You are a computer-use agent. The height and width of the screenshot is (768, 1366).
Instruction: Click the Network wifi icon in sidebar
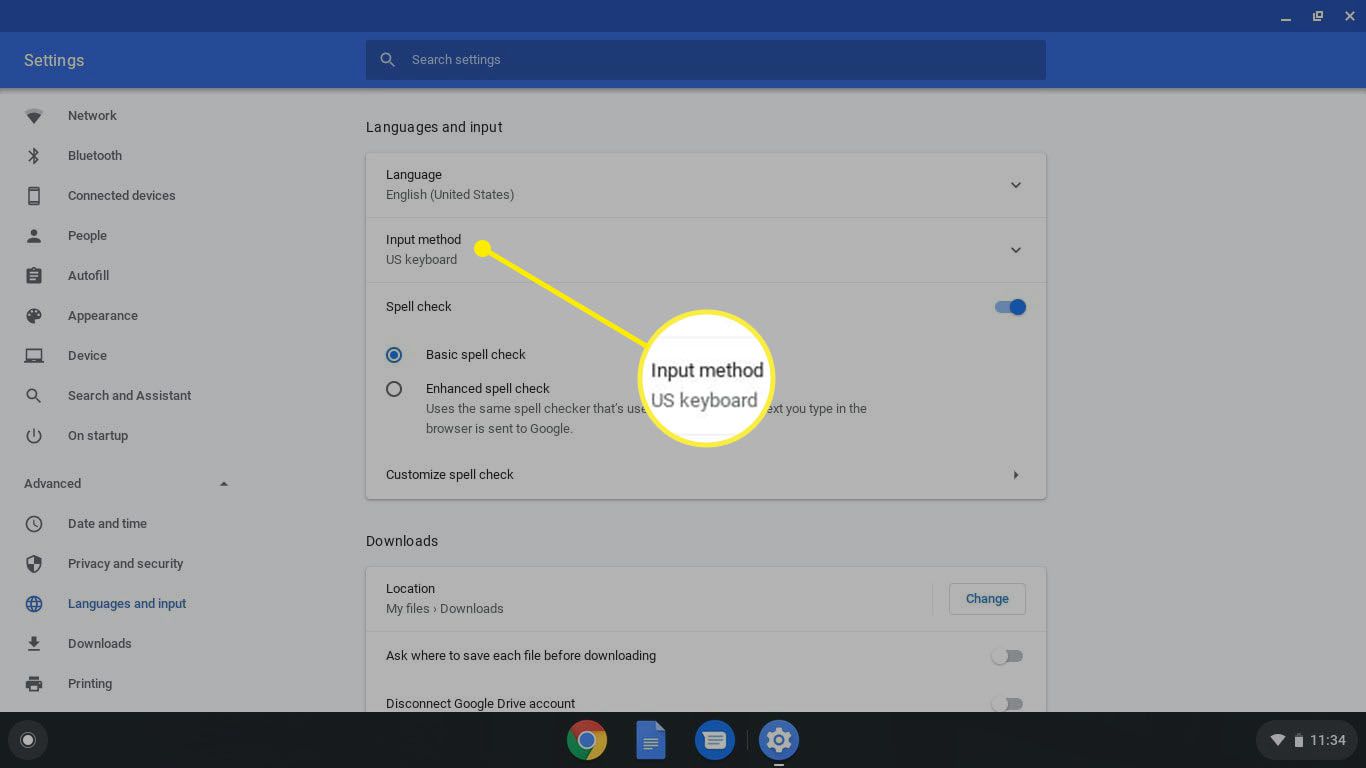tap(34, 116)
